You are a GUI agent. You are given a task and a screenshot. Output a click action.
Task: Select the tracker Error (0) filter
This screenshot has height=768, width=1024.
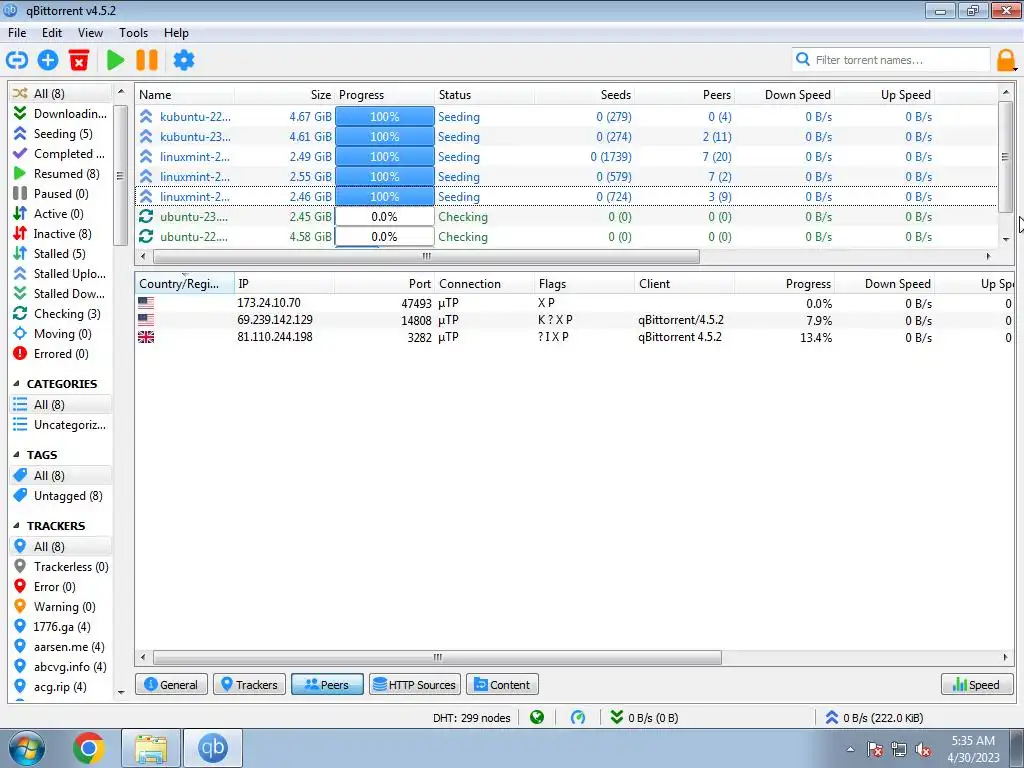point(61,587)
